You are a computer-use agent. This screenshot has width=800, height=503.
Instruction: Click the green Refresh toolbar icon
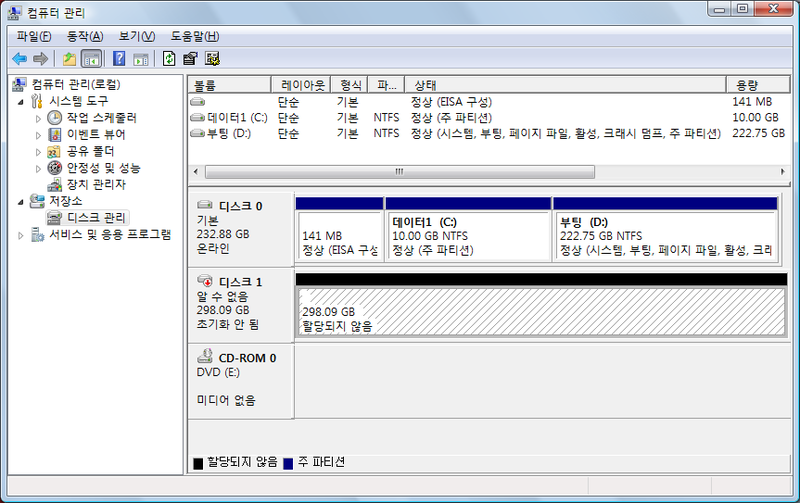point(169,59)
